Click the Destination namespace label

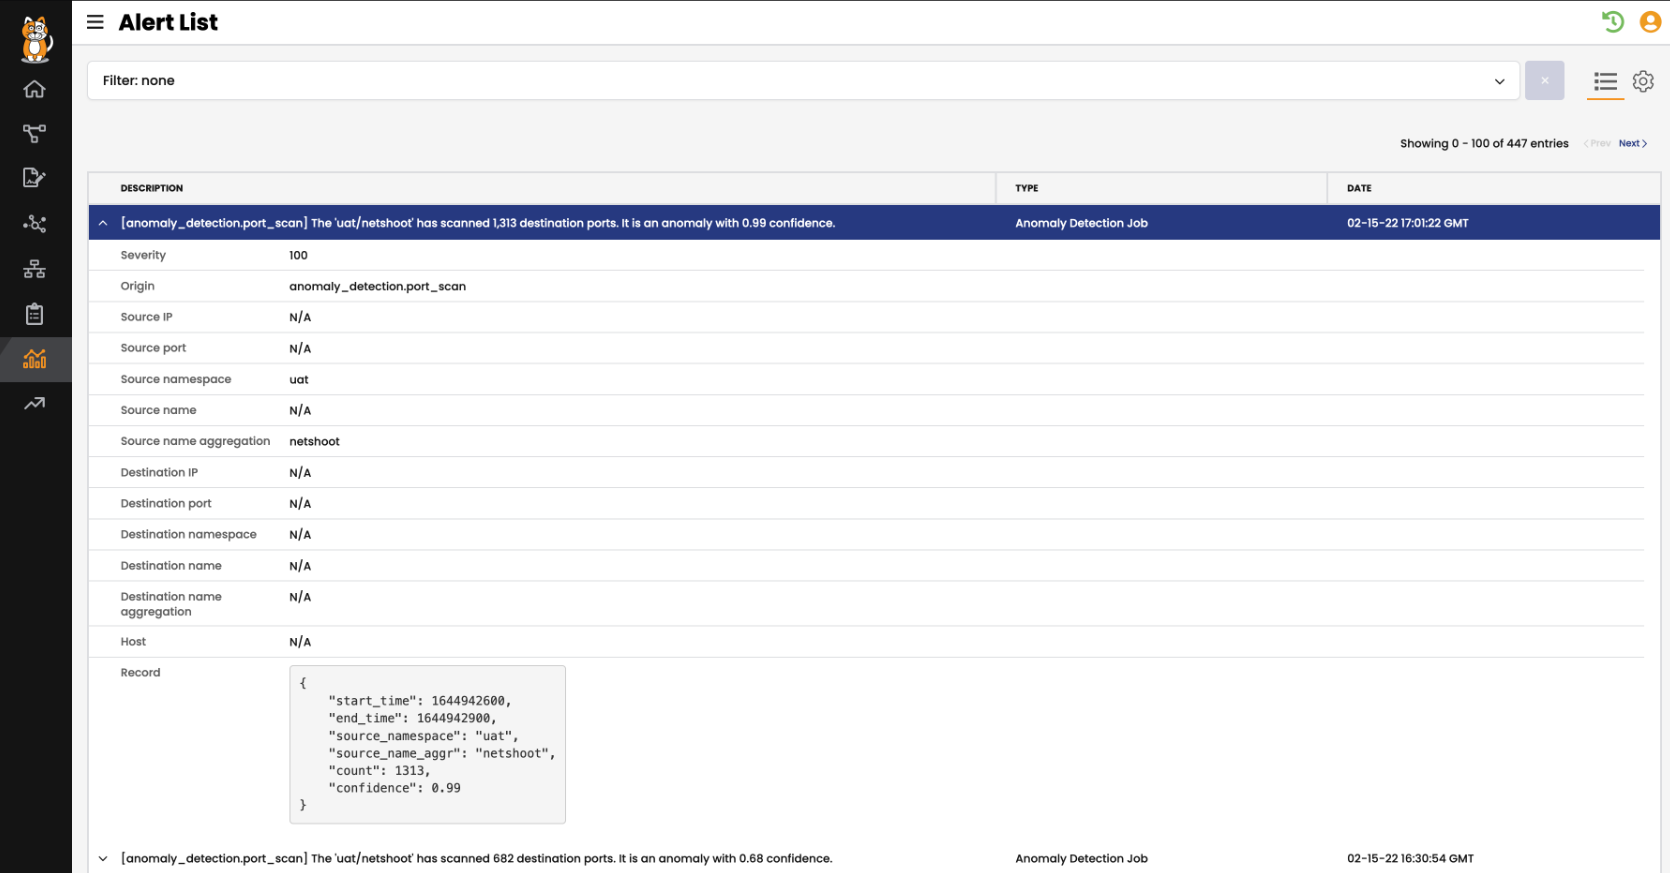[188, 534]
